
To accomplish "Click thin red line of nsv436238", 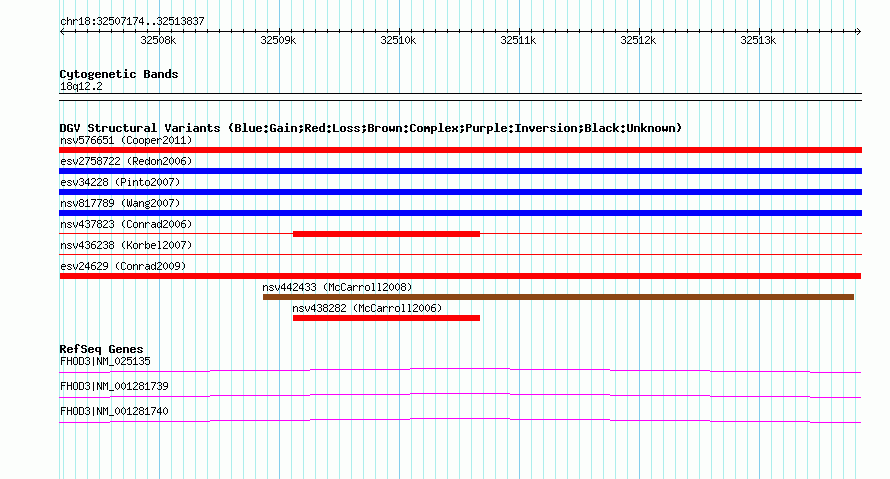I will coord(460,255).
